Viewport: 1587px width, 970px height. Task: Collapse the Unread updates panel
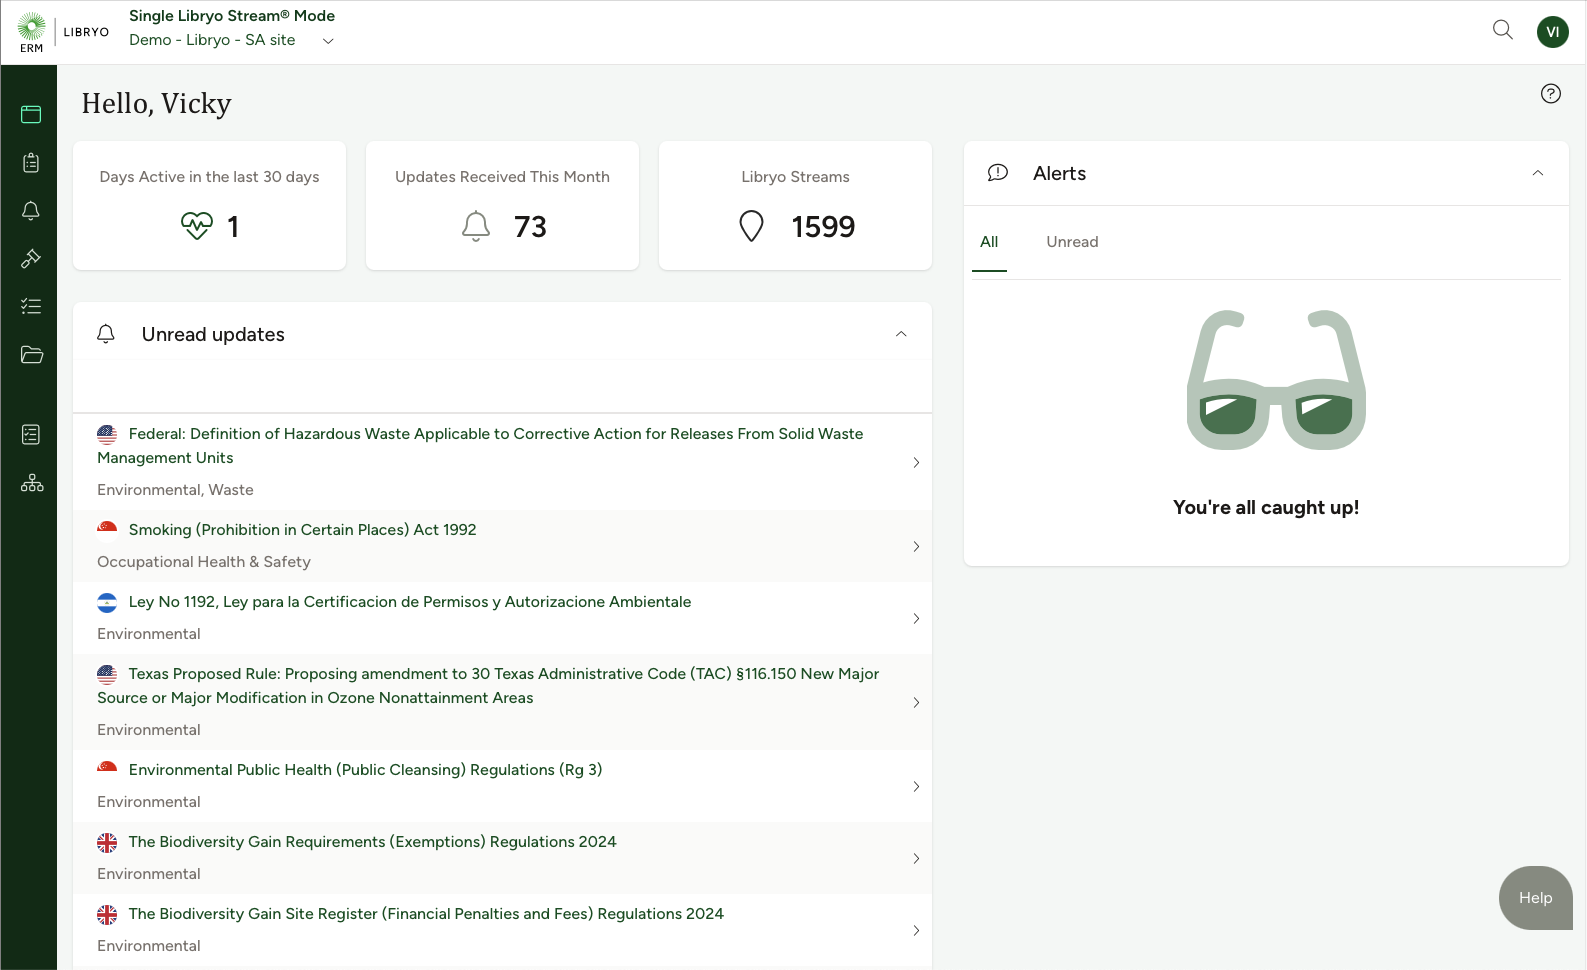(901, 334)
